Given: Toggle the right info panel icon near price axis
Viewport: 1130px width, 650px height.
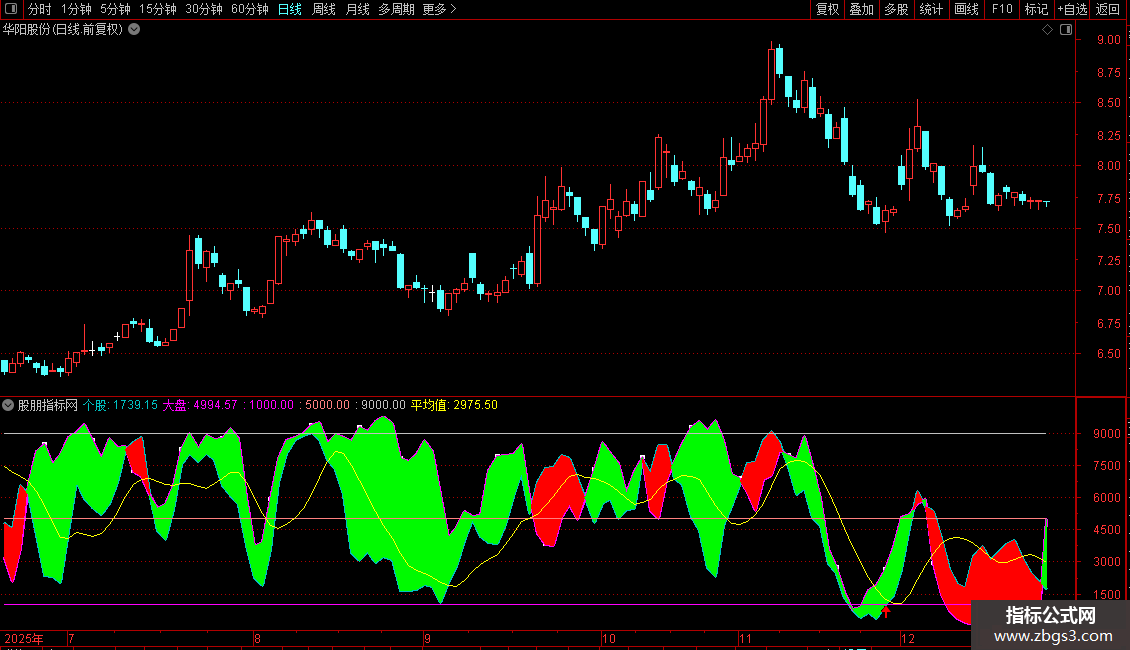Looking at the screenshot, I should [1066, 30].
